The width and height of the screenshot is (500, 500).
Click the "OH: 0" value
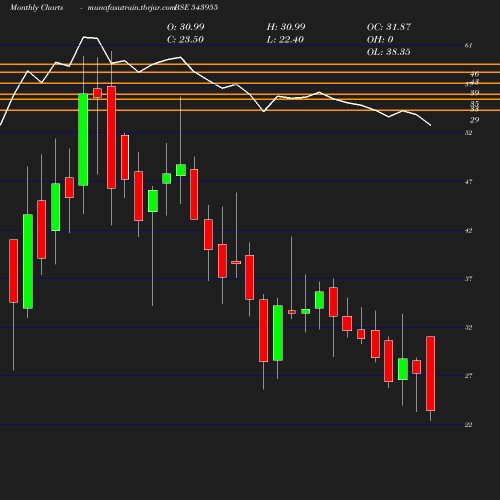coord(380,39)
